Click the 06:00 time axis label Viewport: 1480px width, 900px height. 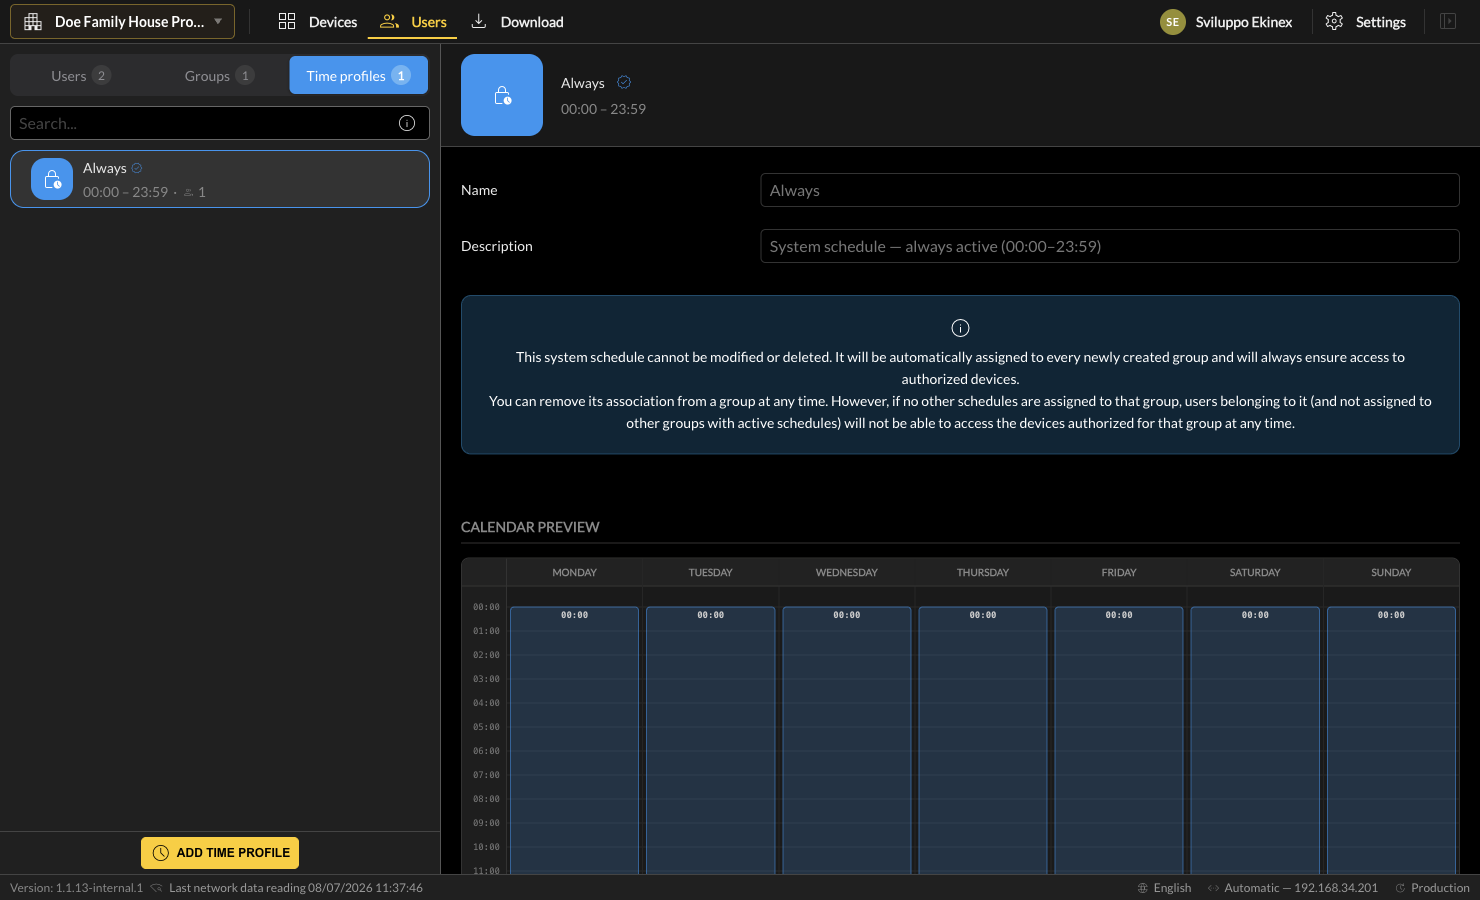[486, 751]
